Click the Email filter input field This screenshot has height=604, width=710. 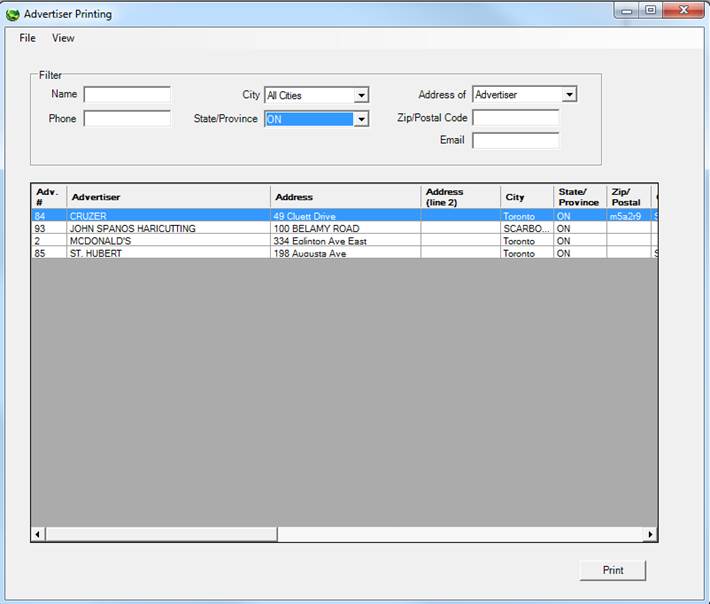click(x=515, y=141)
